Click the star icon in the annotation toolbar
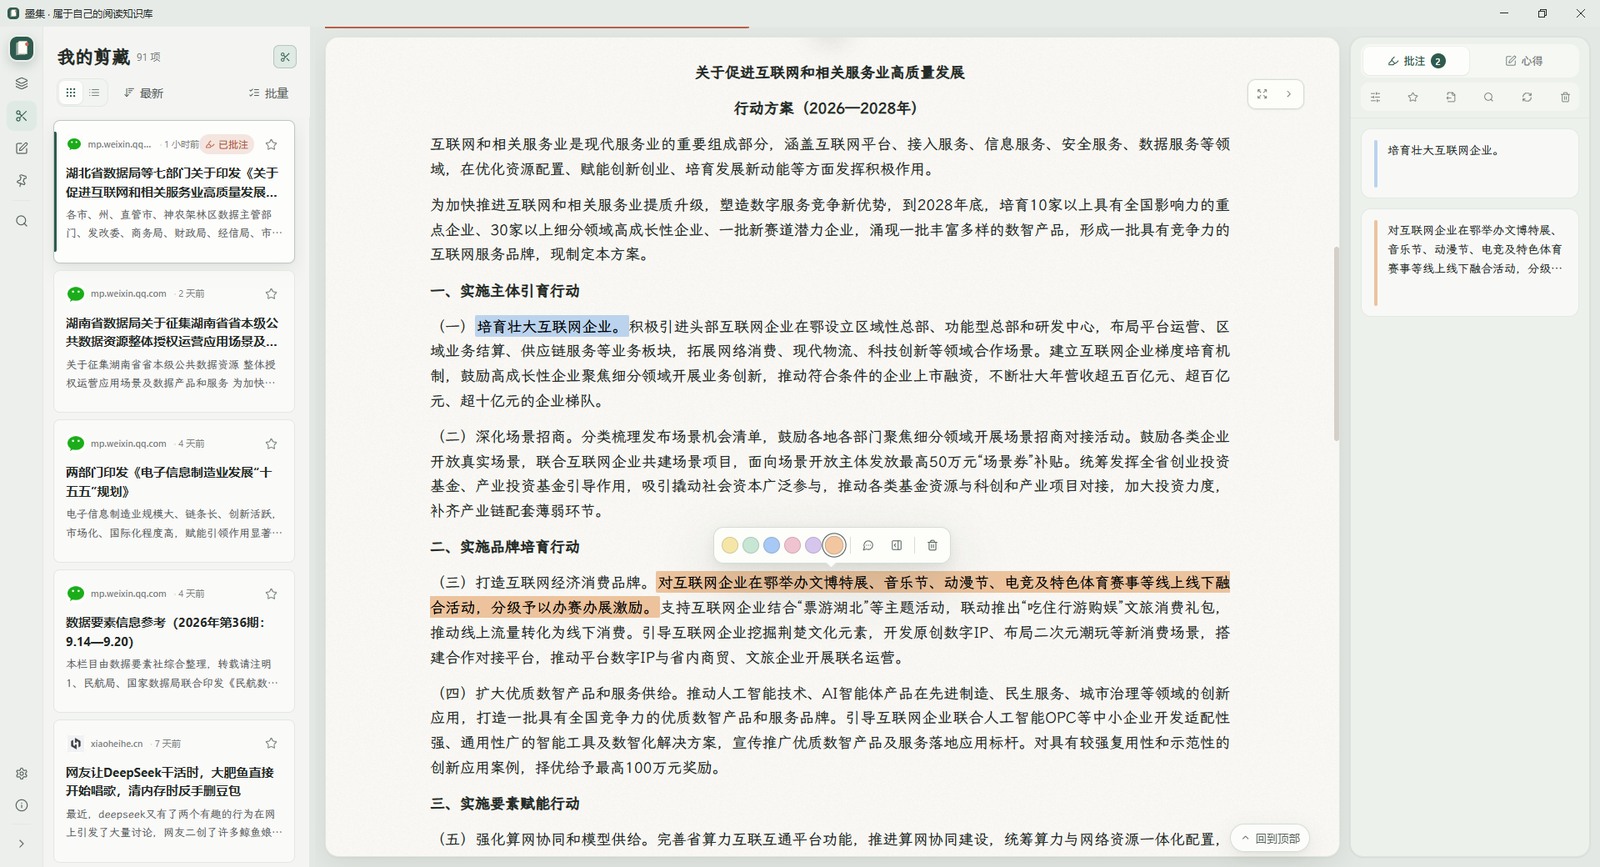Viewport: 1600px width, 867px height. coord(1413,97)
